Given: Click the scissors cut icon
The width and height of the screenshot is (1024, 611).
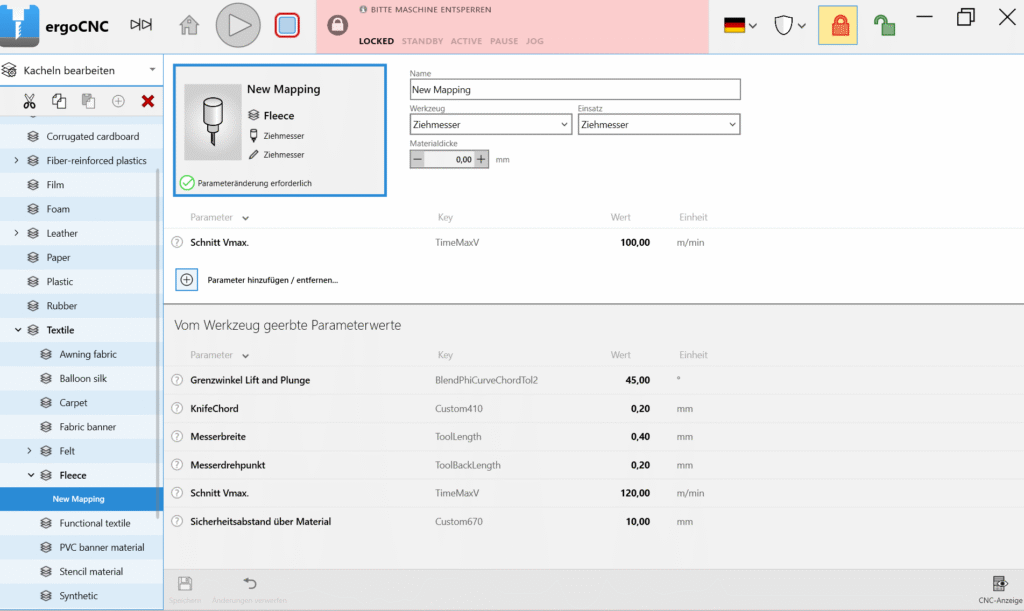Looking at the screenshot, I should pos(29,101).
